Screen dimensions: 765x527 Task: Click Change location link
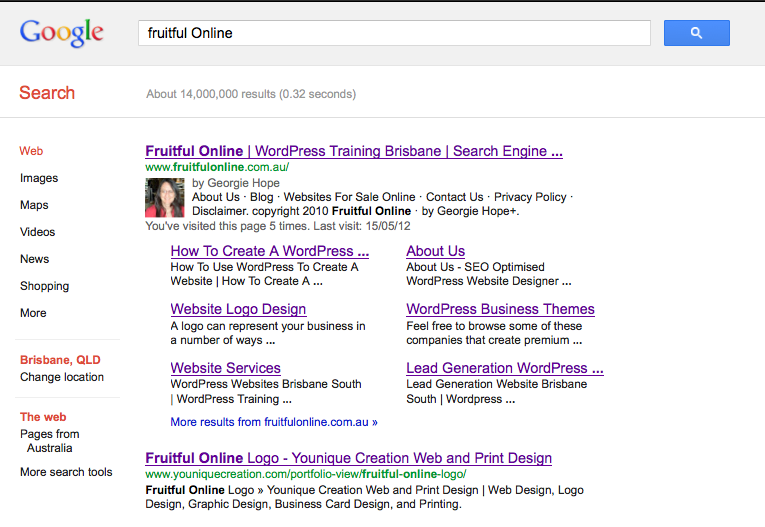(x=62, y=377)
